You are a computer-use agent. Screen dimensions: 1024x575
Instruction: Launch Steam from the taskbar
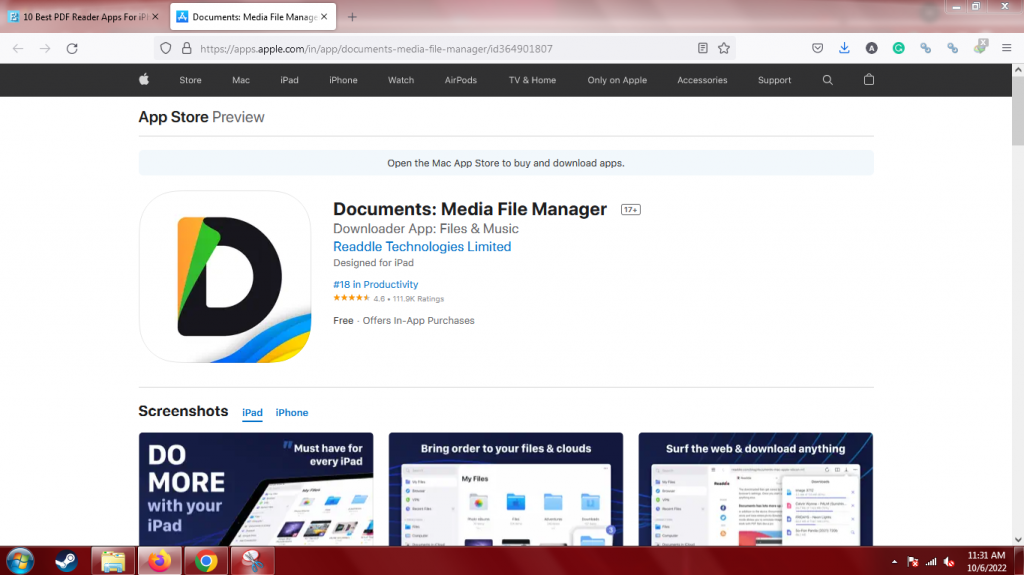tap(67, 561)
